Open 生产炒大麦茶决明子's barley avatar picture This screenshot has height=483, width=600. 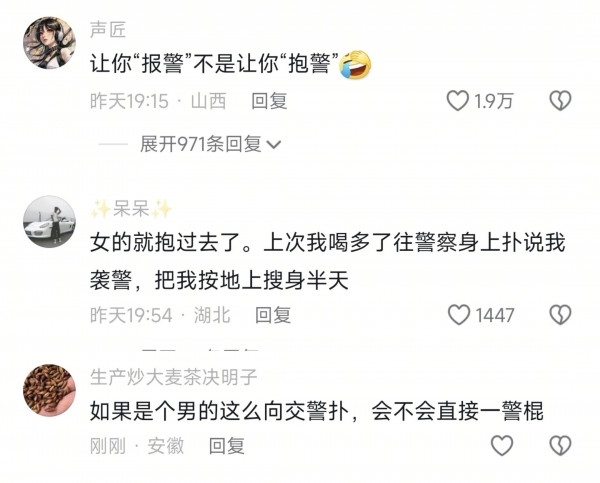(x=49, y=390)
